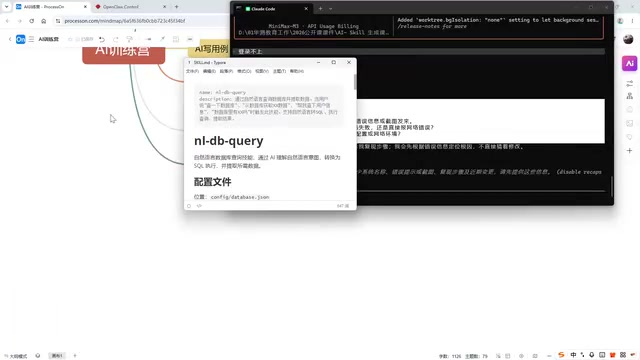Open the browser profile icon

click(620, 21)
